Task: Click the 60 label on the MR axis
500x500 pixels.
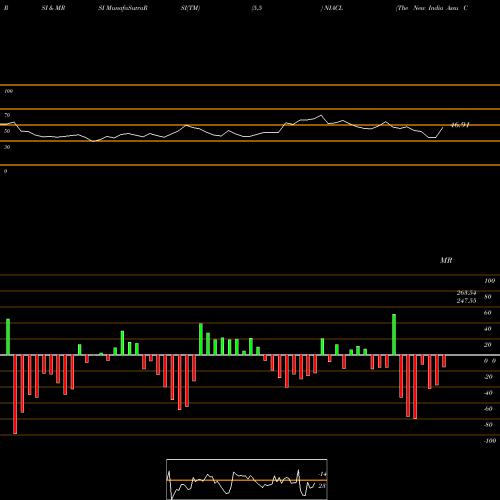Action: click(488, 313)
